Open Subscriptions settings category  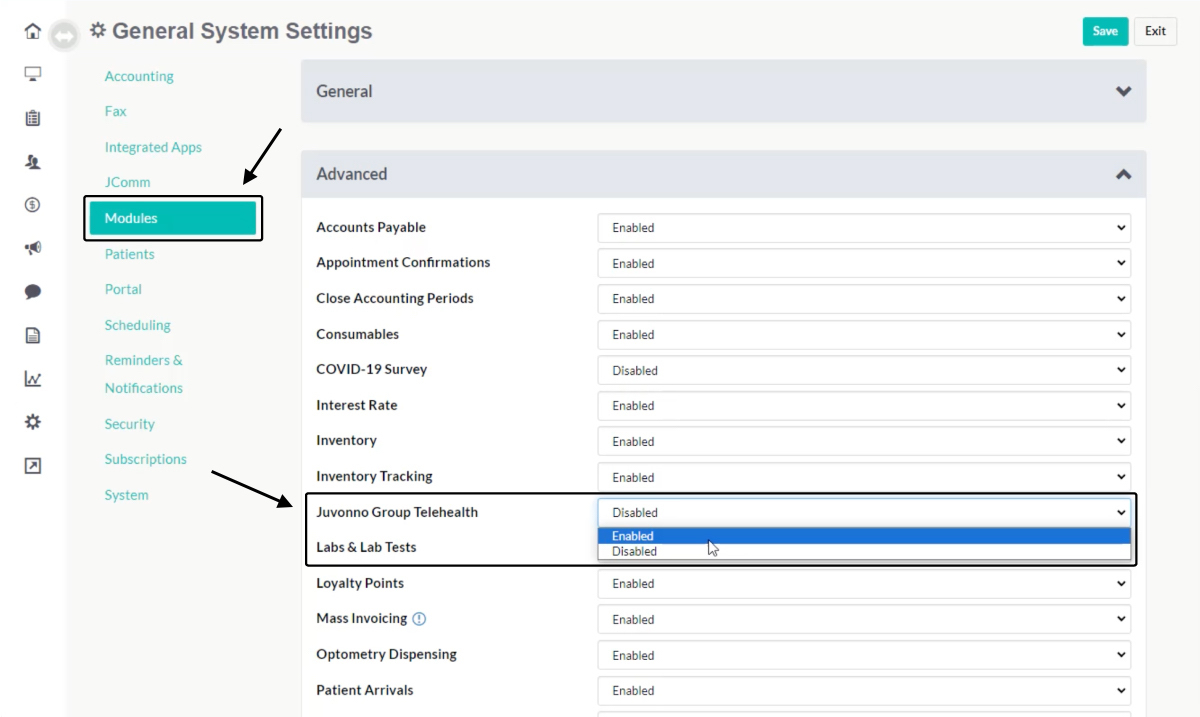145,459
